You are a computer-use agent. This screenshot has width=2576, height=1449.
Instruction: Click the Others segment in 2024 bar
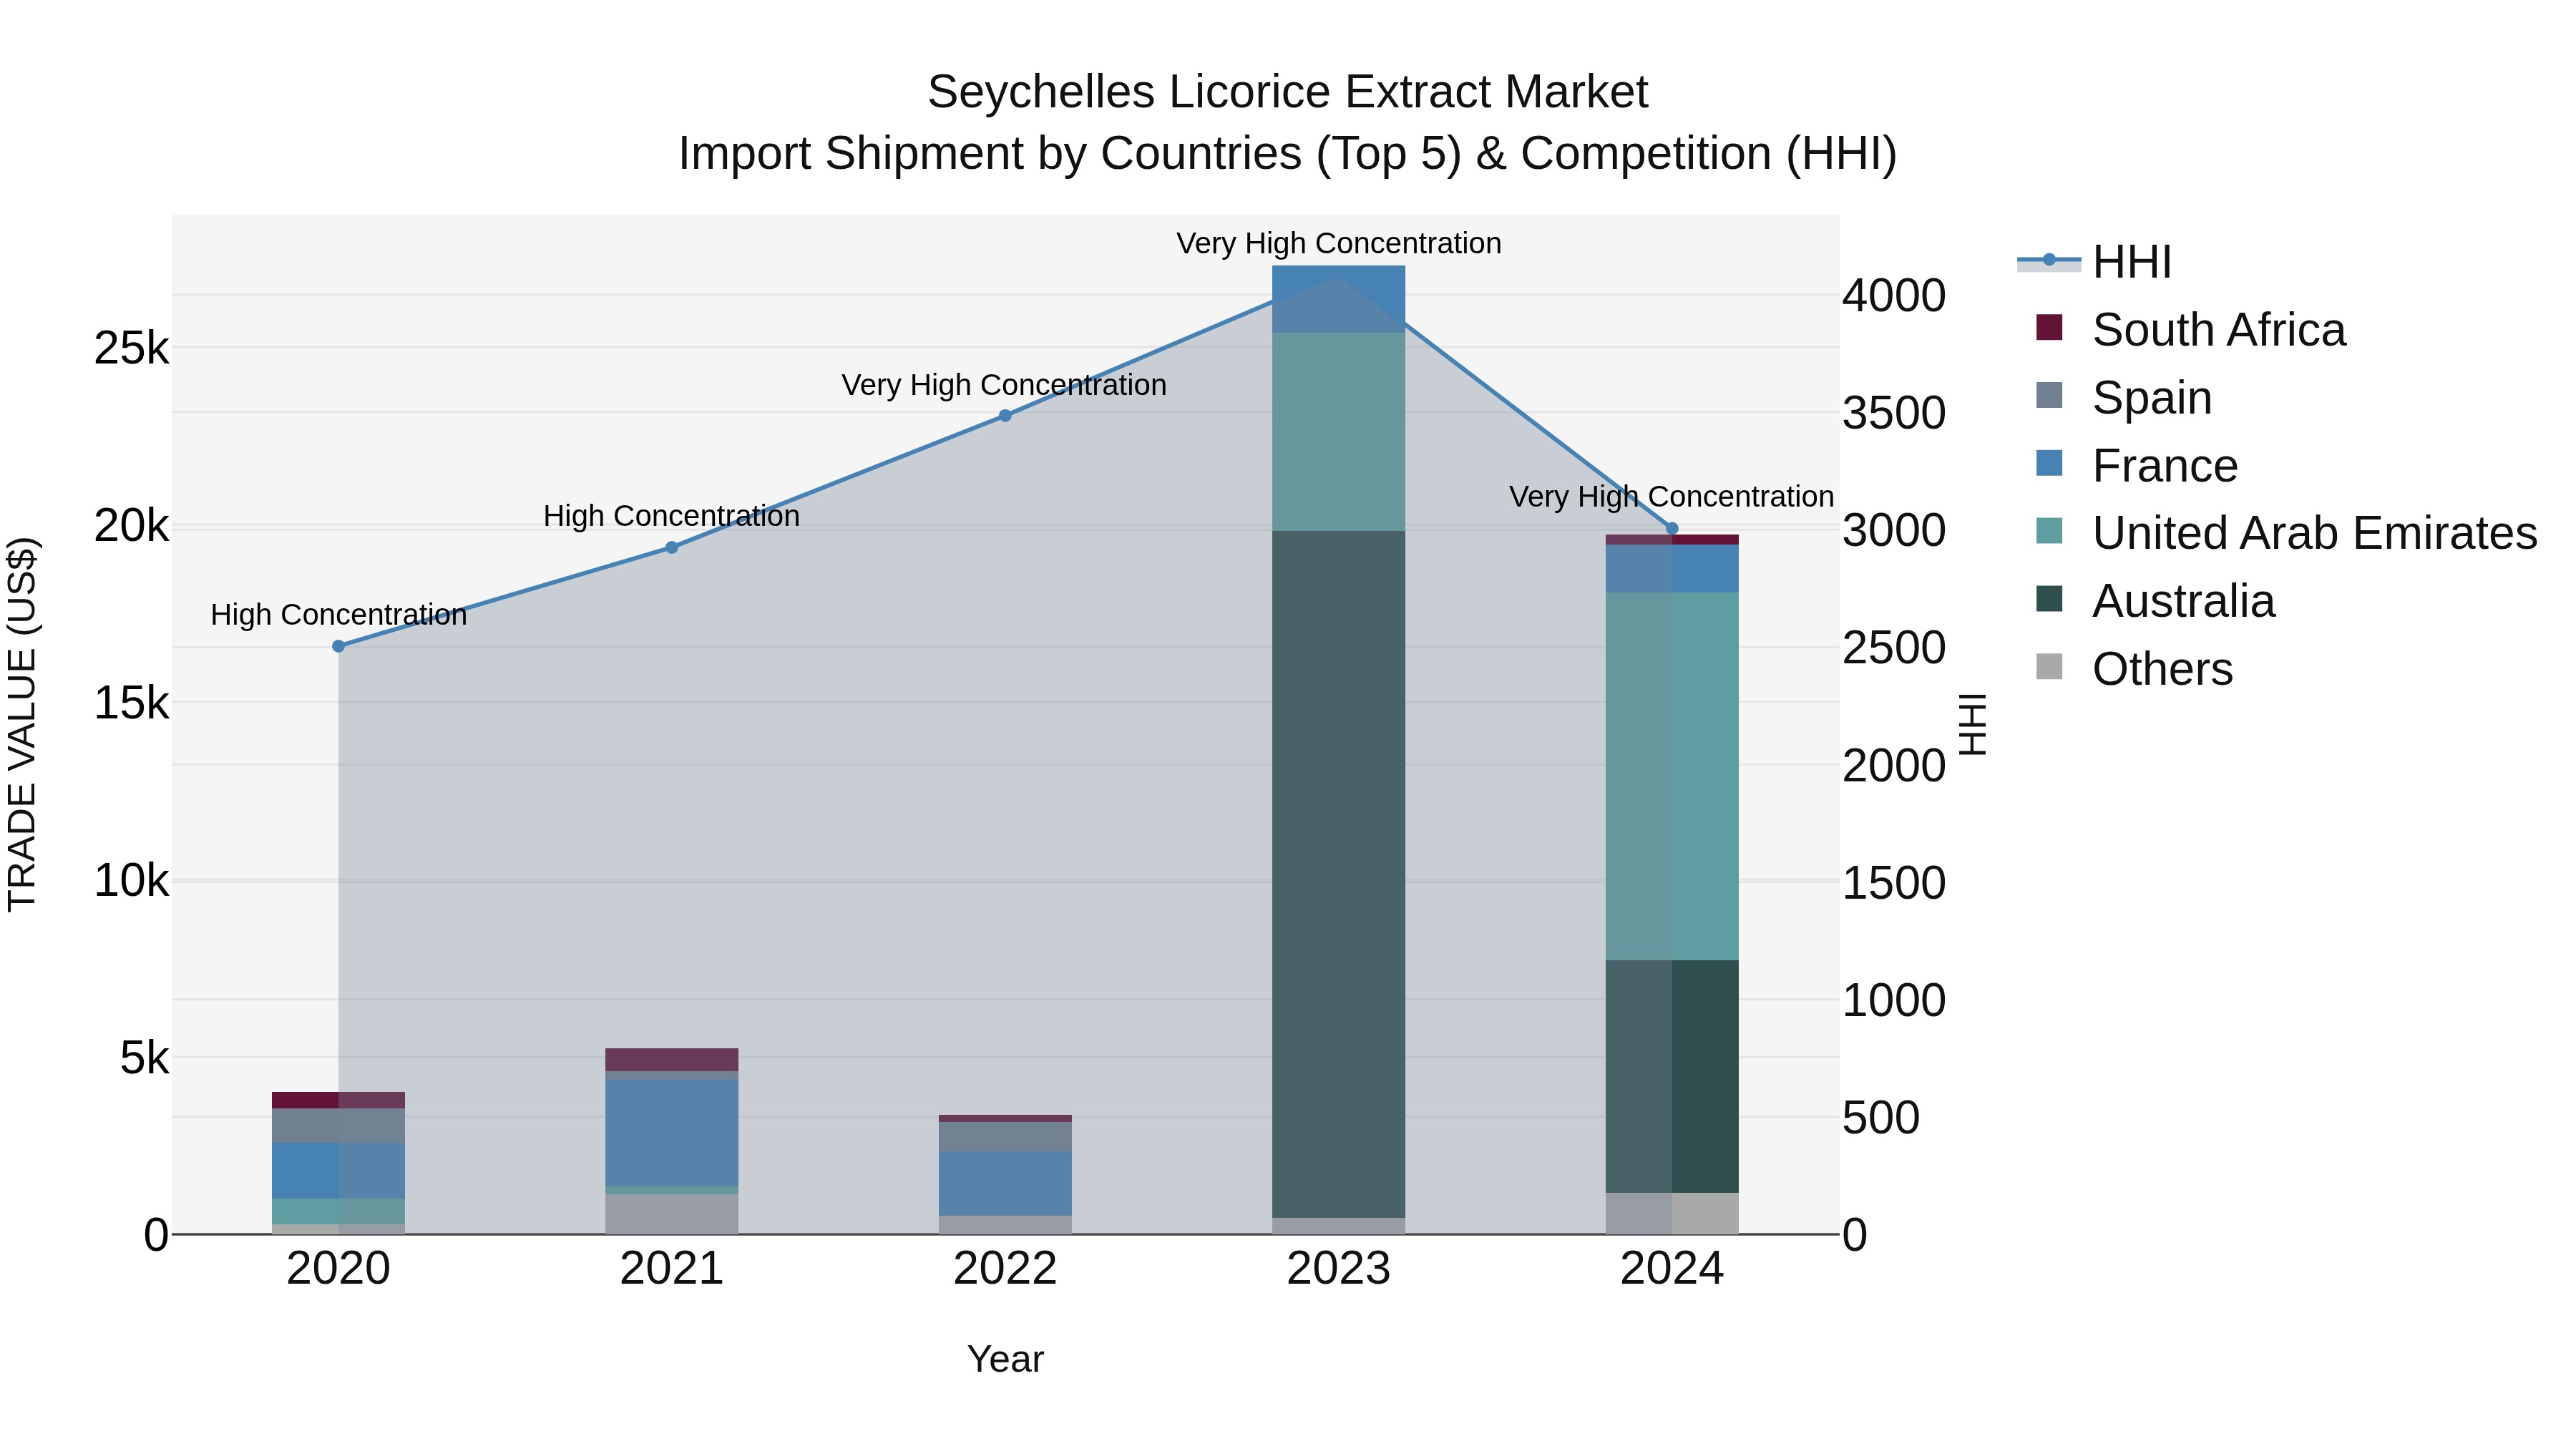tap(1672, 1214)
